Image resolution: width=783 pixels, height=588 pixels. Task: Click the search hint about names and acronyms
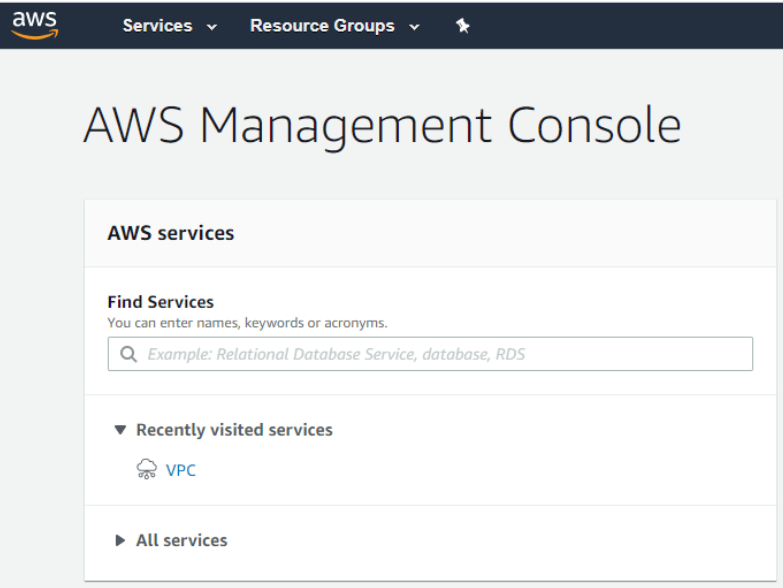pyautogui.click(x=247, y=323)
